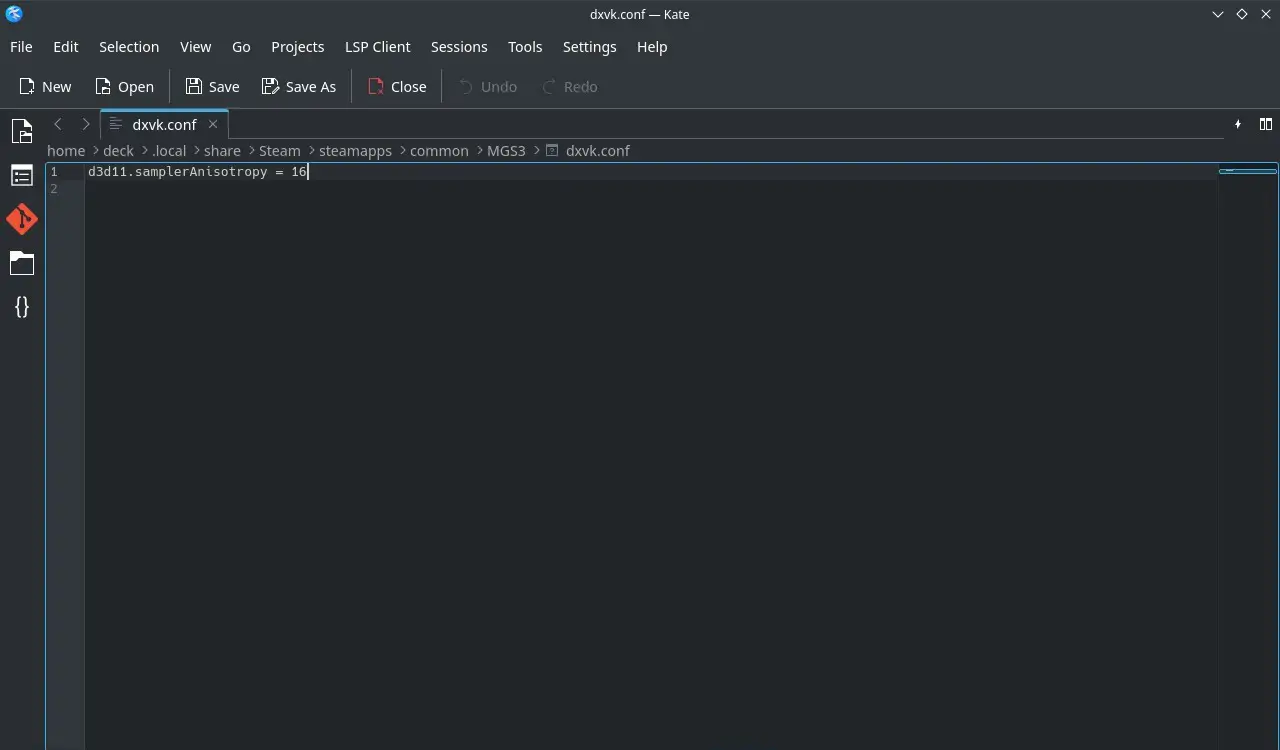This screenshot has height=750, width=1280.
Task: Click the minimap scrollbar on the editor's right
Action: [1248, 455]
